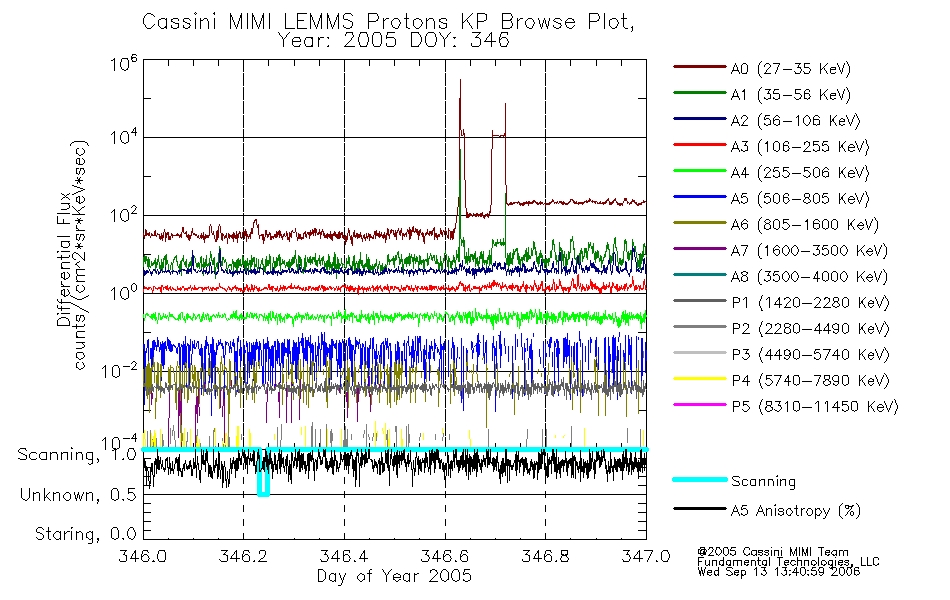950x600 pixels.
Task: Click the Unknown, 0.5 axis label
Action: 78,495
